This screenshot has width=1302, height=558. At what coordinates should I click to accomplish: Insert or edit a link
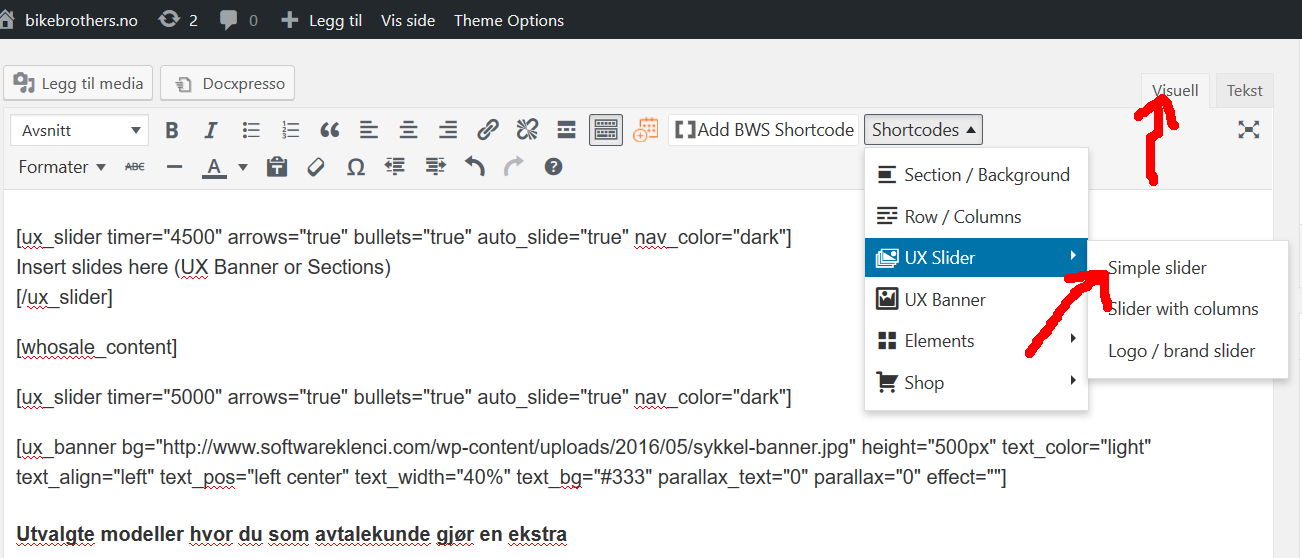coord(488,130)
